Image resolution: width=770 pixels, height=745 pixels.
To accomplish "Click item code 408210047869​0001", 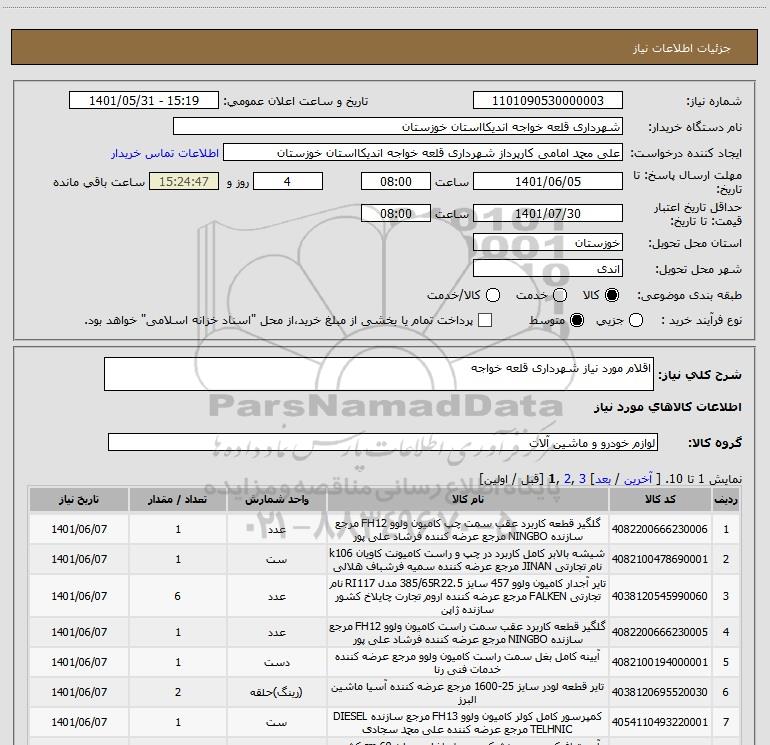I will click(x=660, y=559).
